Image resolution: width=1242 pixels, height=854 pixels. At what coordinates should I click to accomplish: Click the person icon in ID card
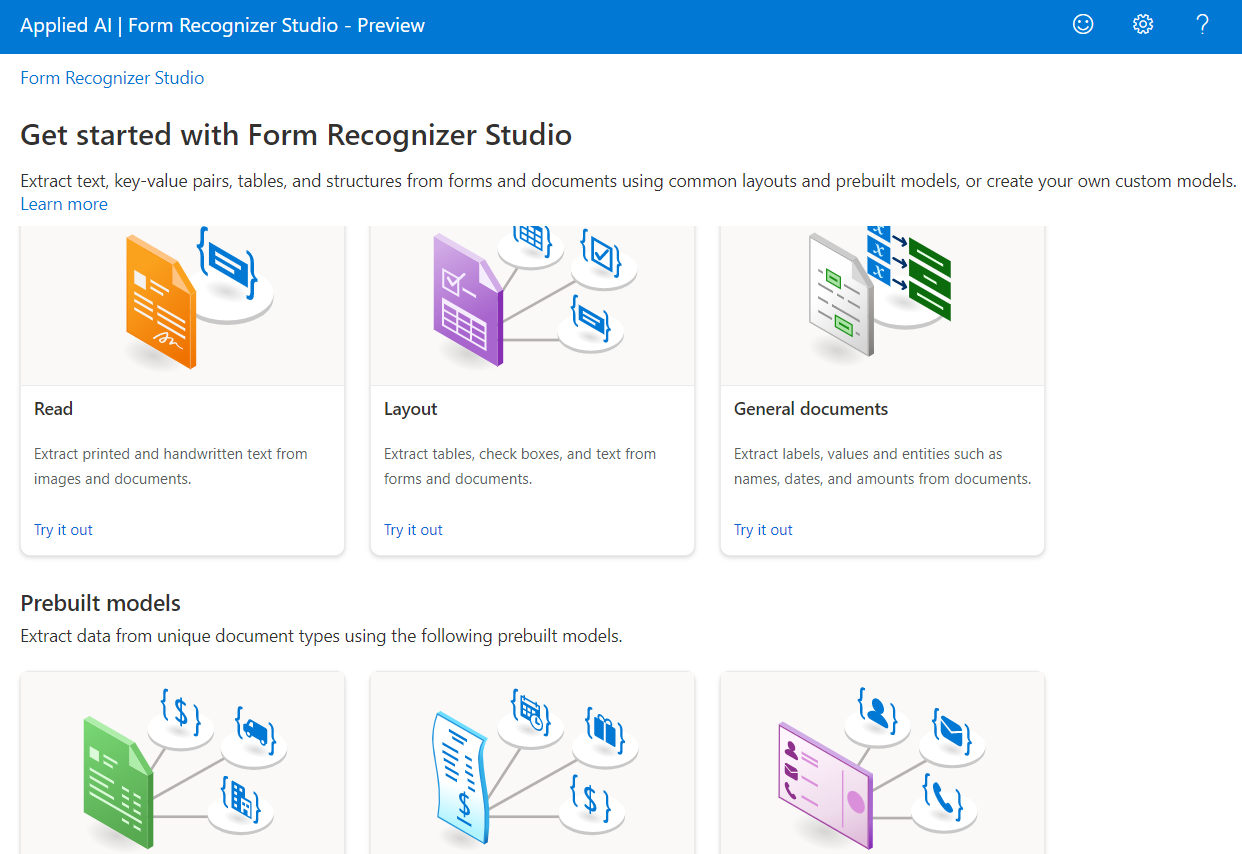pyautogui.click(x=877, y=711)
